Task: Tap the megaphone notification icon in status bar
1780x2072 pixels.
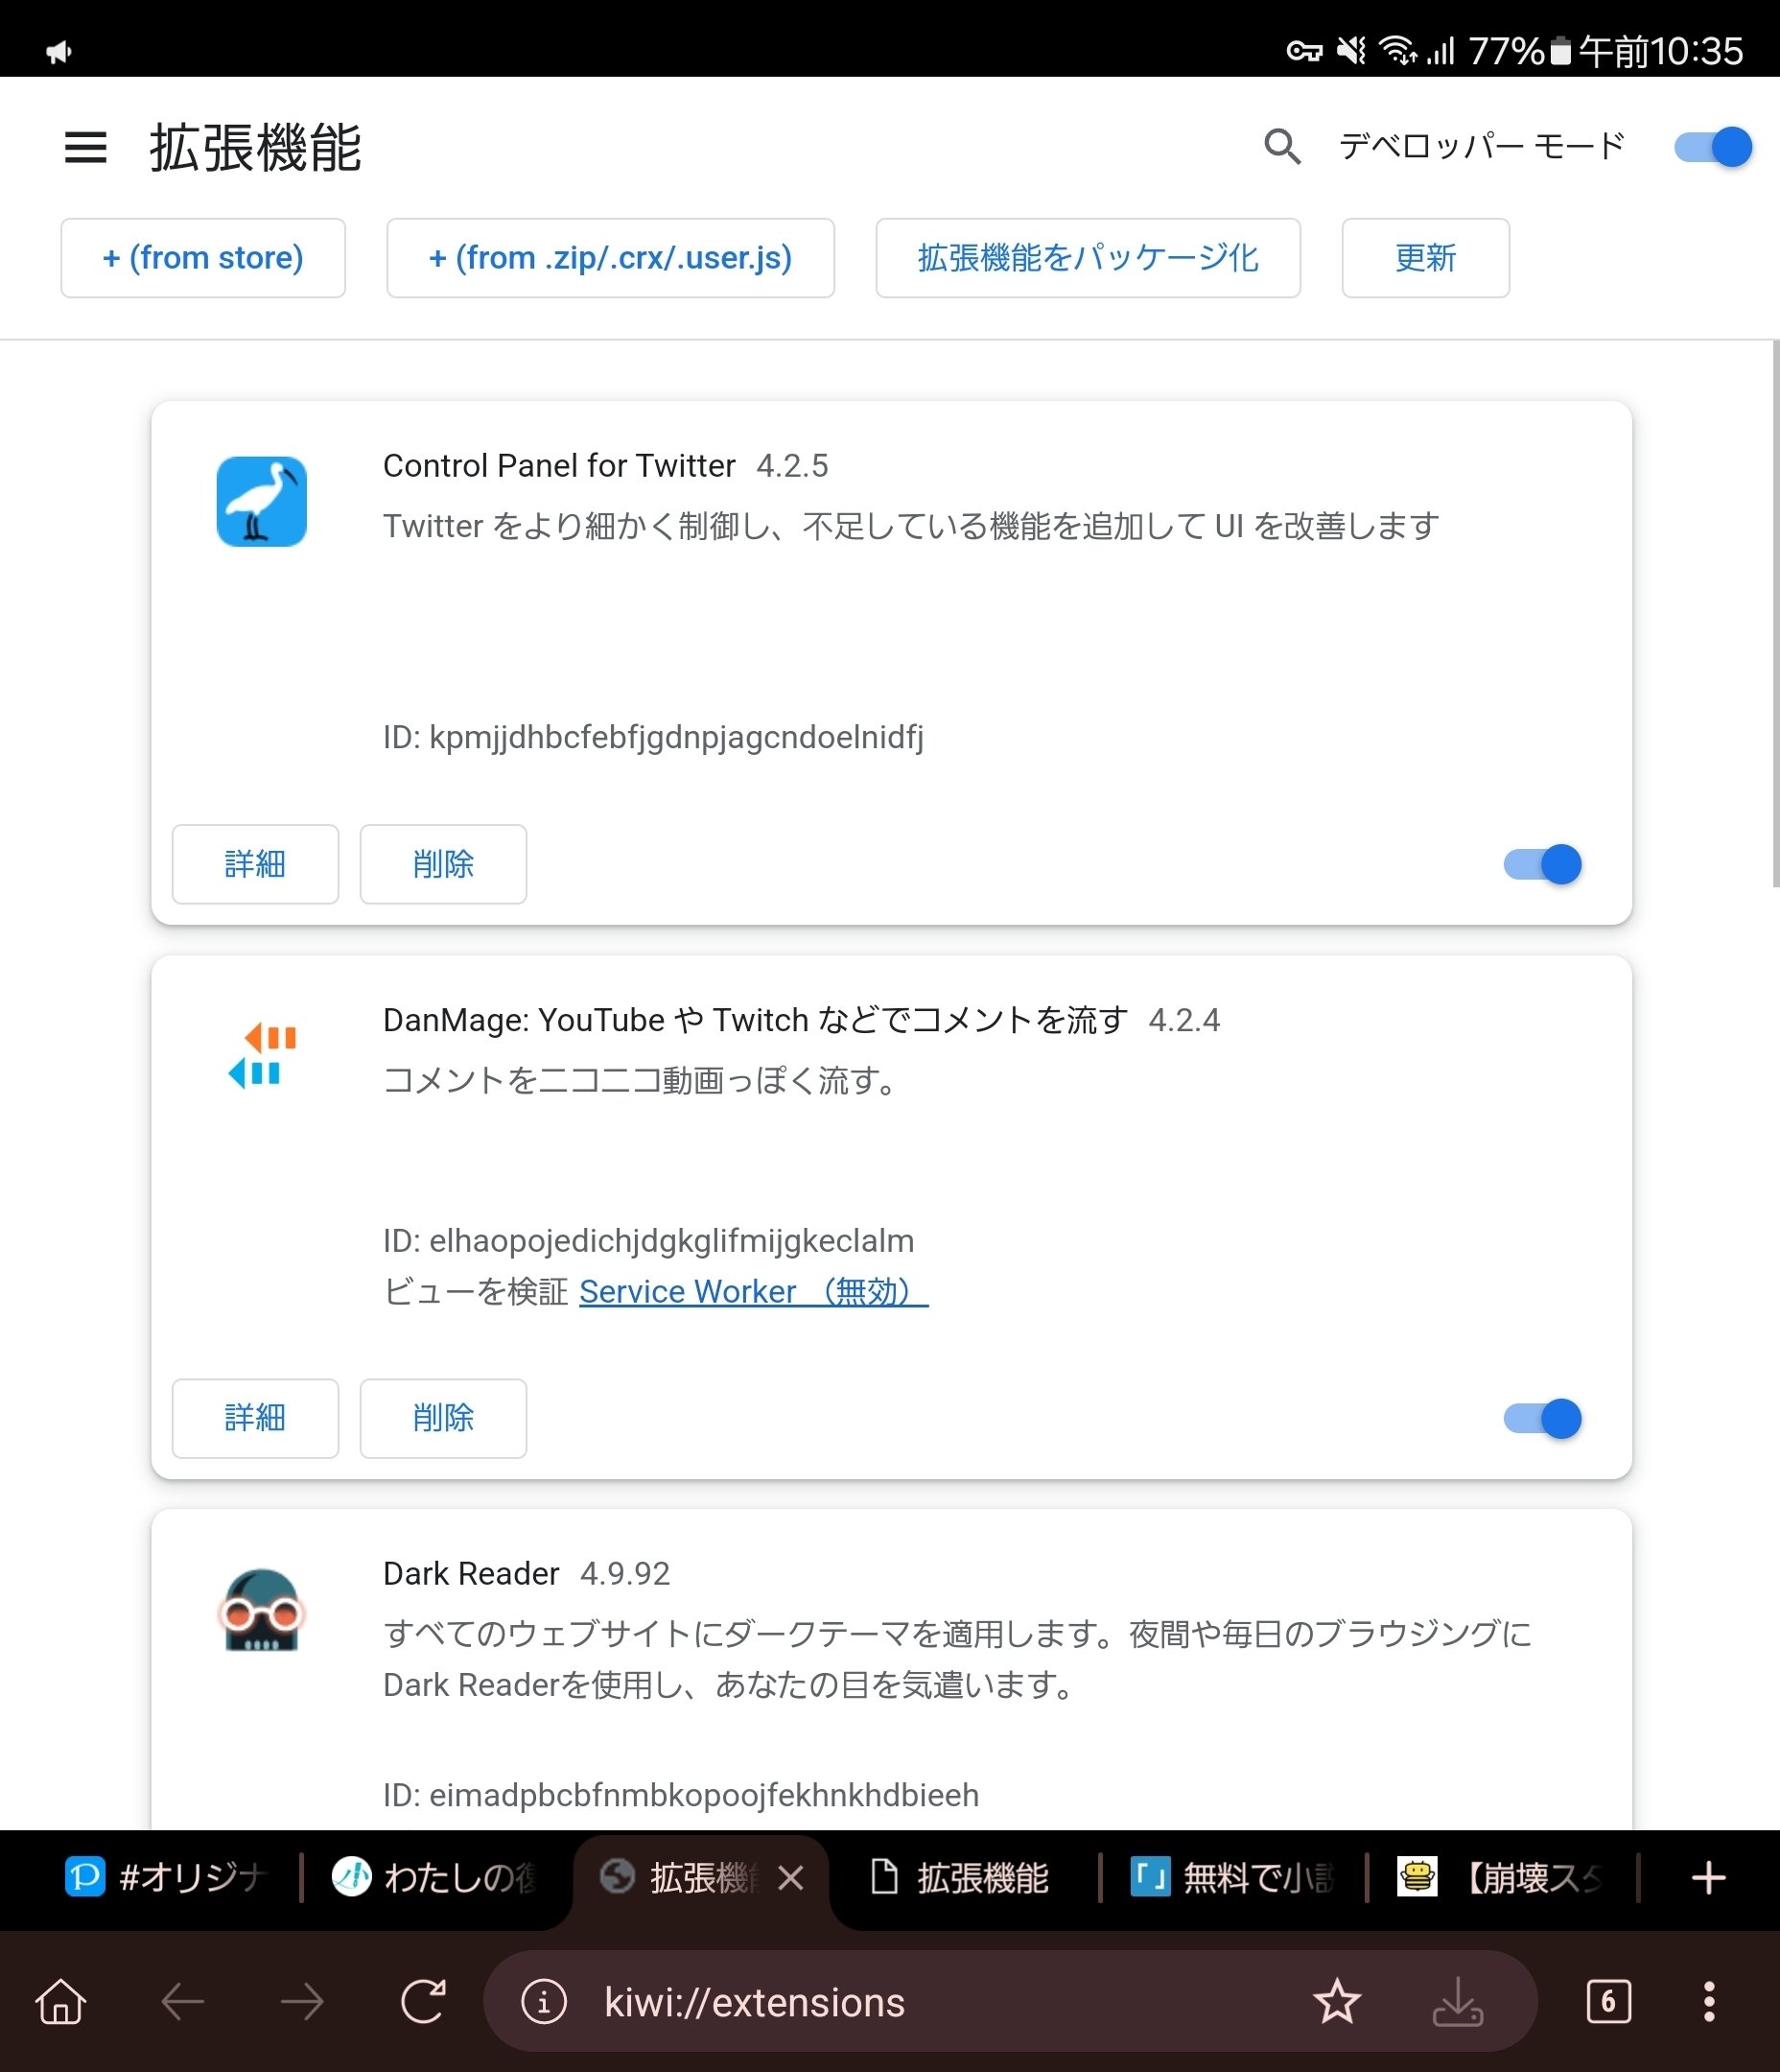Action: pos(59,51)
